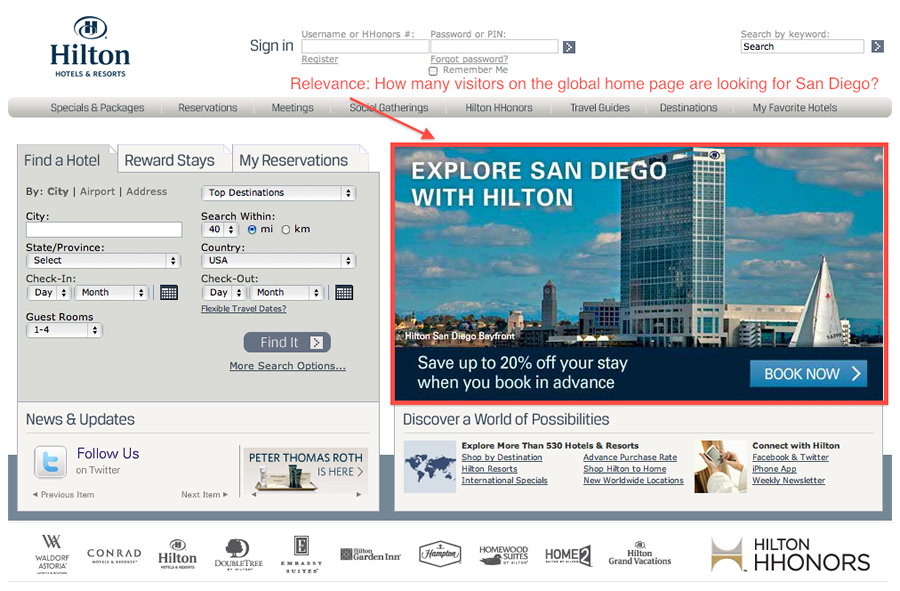The image size is (900, 591).
Task: Submit sign in with the arrow button
Action: (x=569, y=47)
